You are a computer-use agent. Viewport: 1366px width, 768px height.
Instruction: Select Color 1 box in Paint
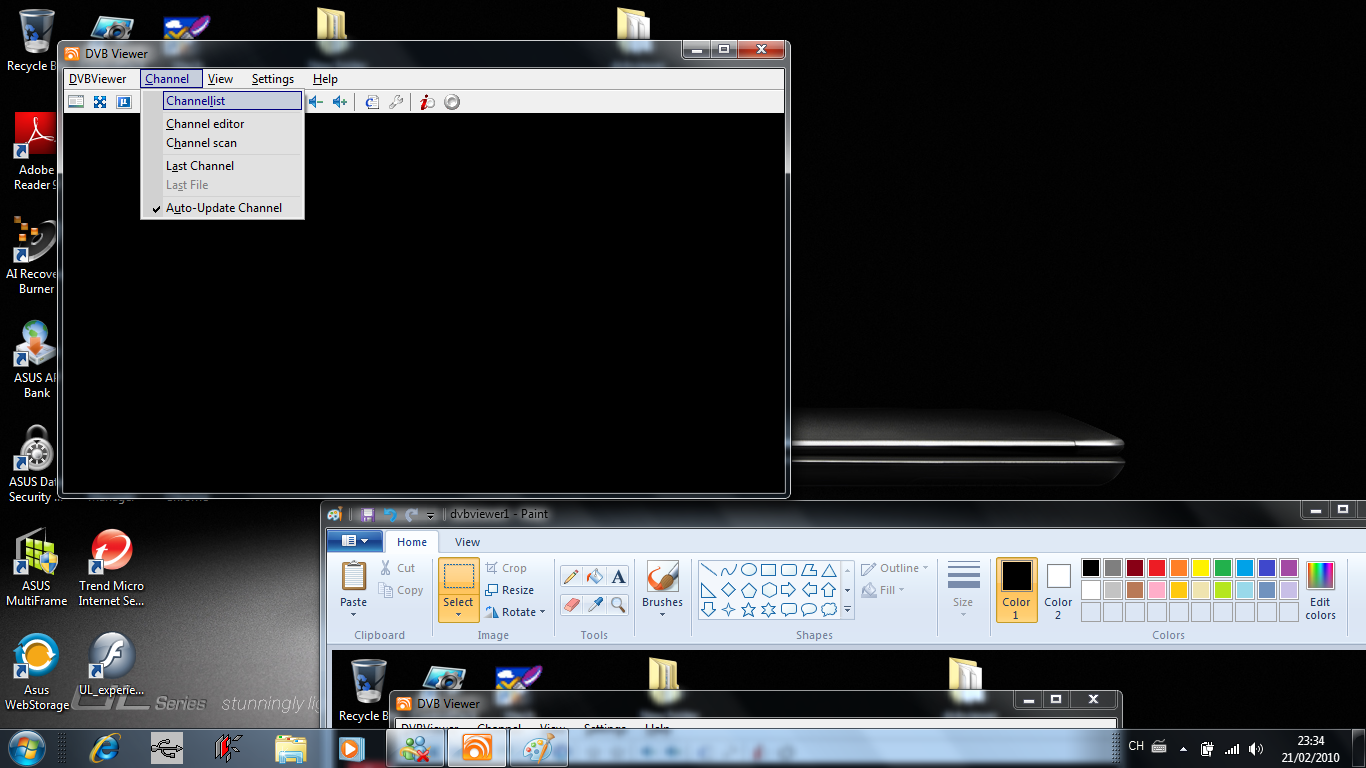(x=1017, y=591)
